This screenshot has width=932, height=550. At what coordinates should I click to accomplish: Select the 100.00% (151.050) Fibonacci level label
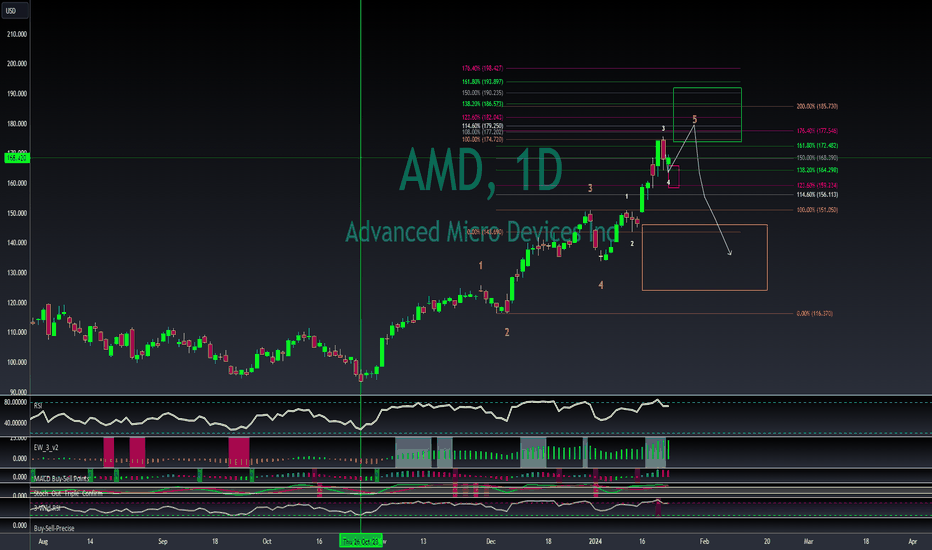point(817,210)
